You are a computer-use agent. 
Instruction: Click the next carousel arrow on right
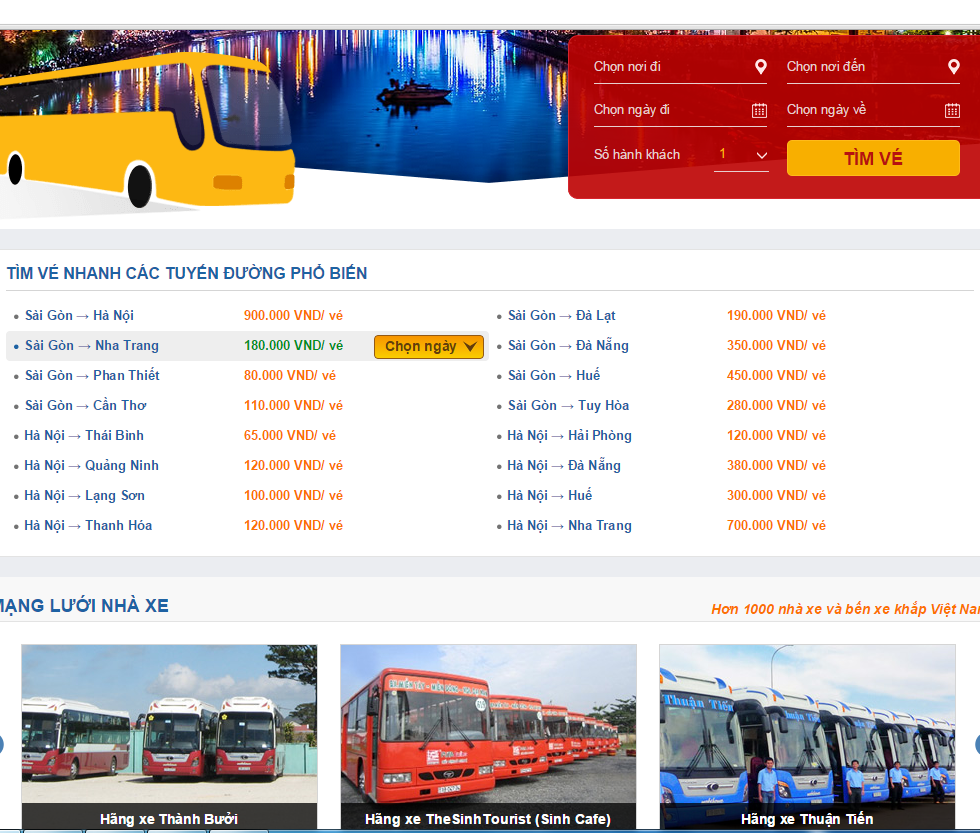click(976, 745)
